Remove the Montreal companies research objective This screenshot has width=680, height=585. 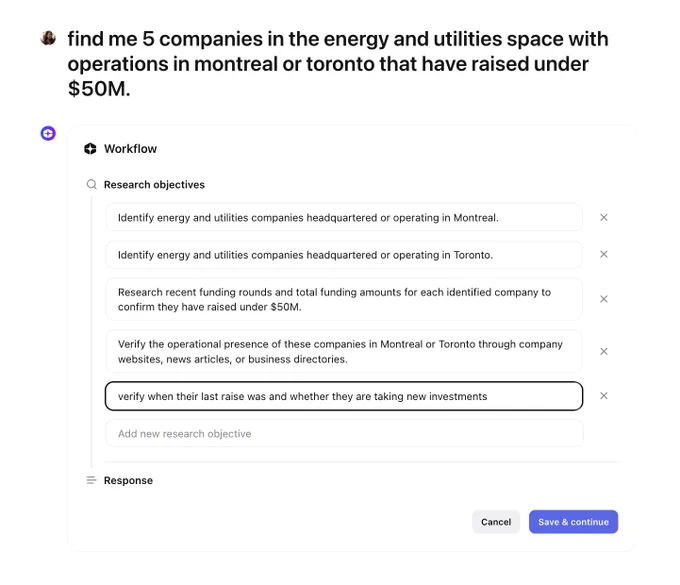tap(604, 217)
